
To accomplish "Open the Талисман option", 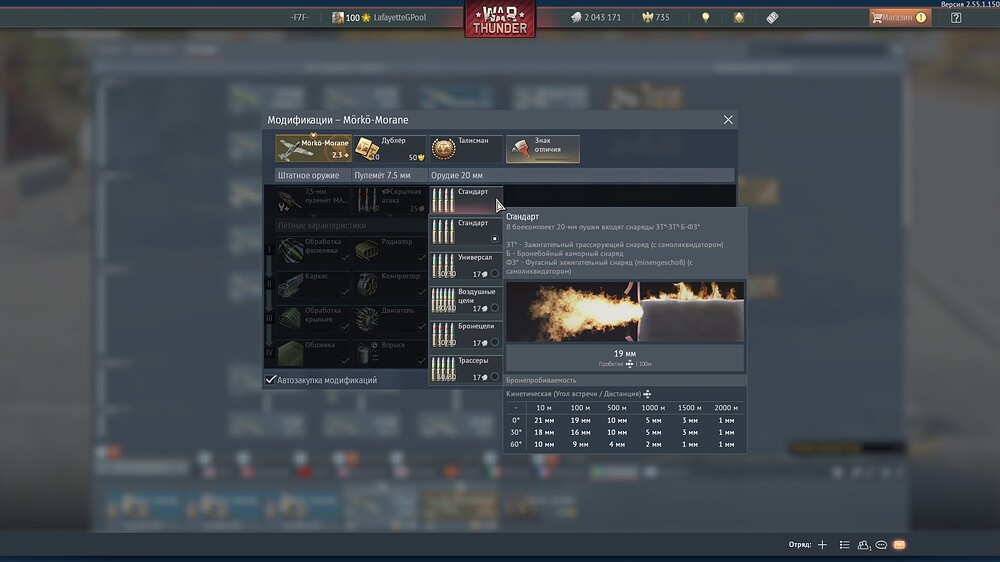I will (466, 149).
